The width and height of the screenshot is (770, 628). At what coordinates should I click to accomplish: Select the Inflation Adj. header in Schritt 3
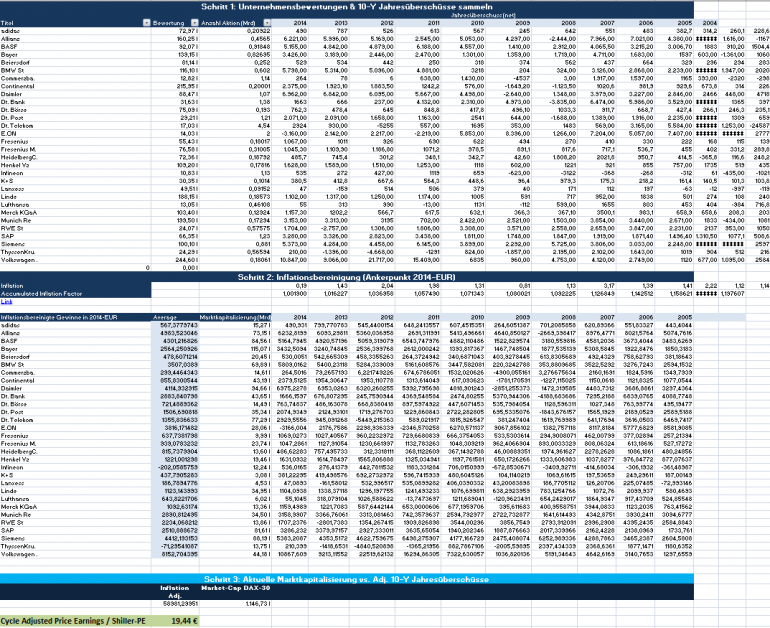coord(175,592)
